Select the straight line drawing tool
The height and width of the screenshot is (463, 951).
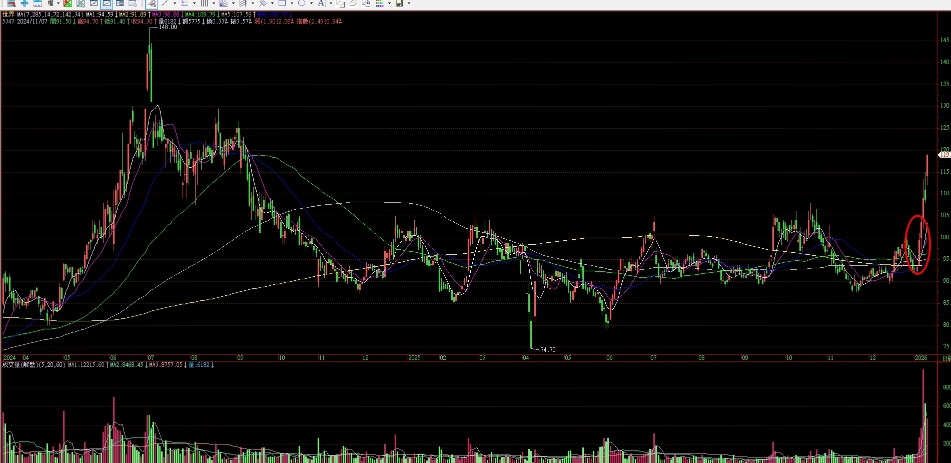(165, 4)
